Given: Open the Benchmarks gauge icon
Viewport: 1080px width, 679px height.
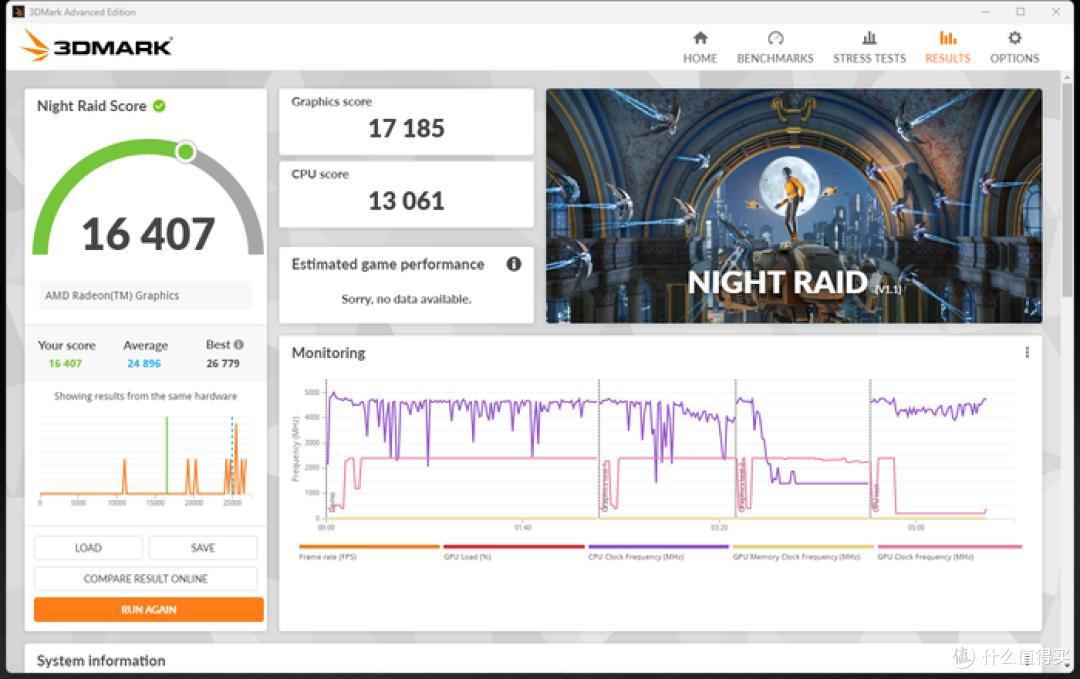Looking at the screenshot, I should click(x=775, y=38).
